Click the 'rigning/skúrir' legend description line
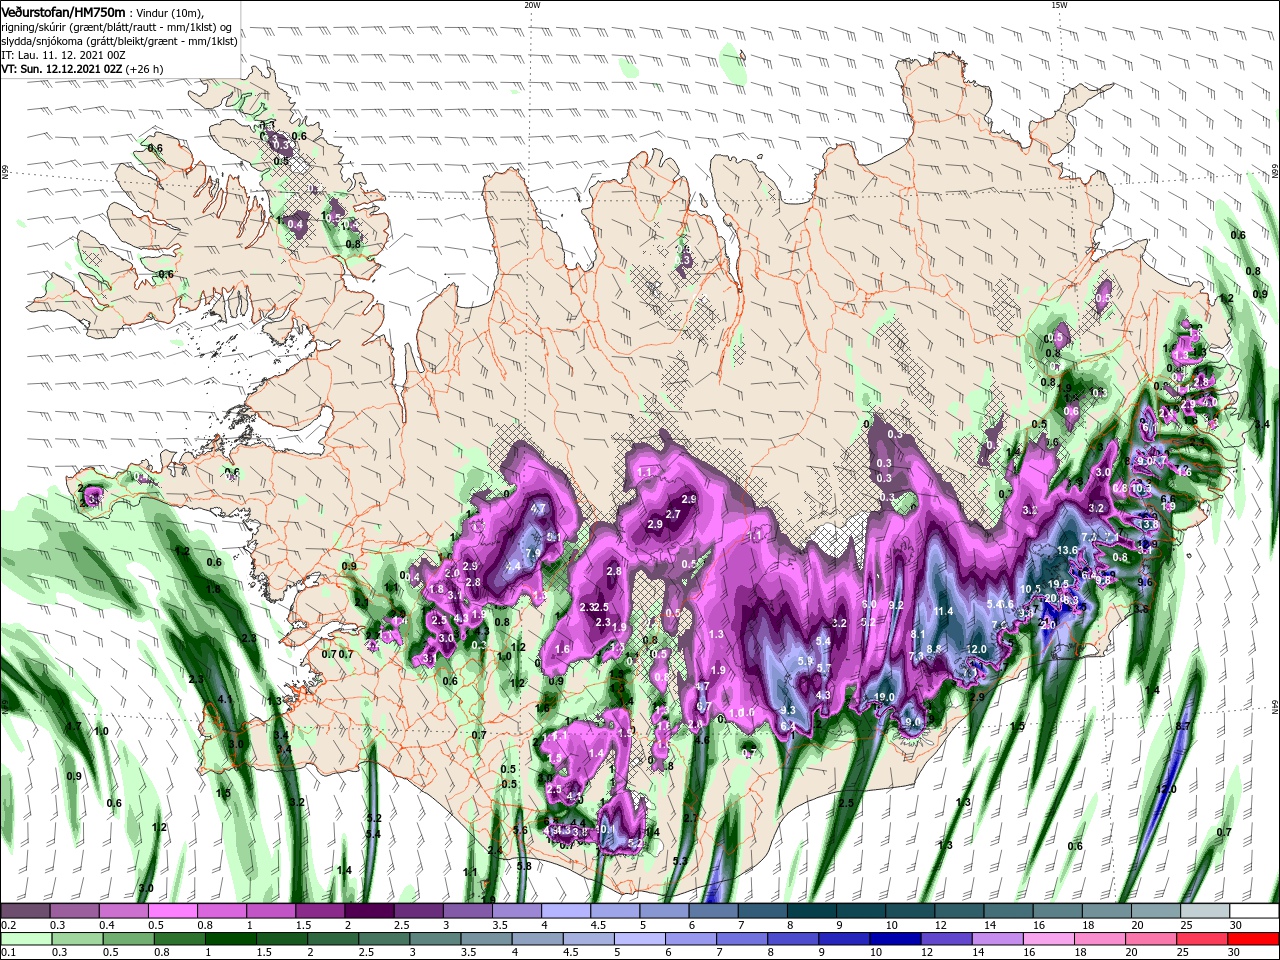Screen dimensions: 1280x960 tap(116, 27)
